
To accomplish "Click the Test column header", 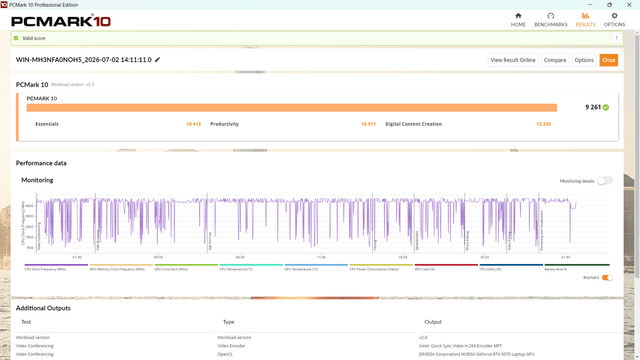I will pos(26,322).
